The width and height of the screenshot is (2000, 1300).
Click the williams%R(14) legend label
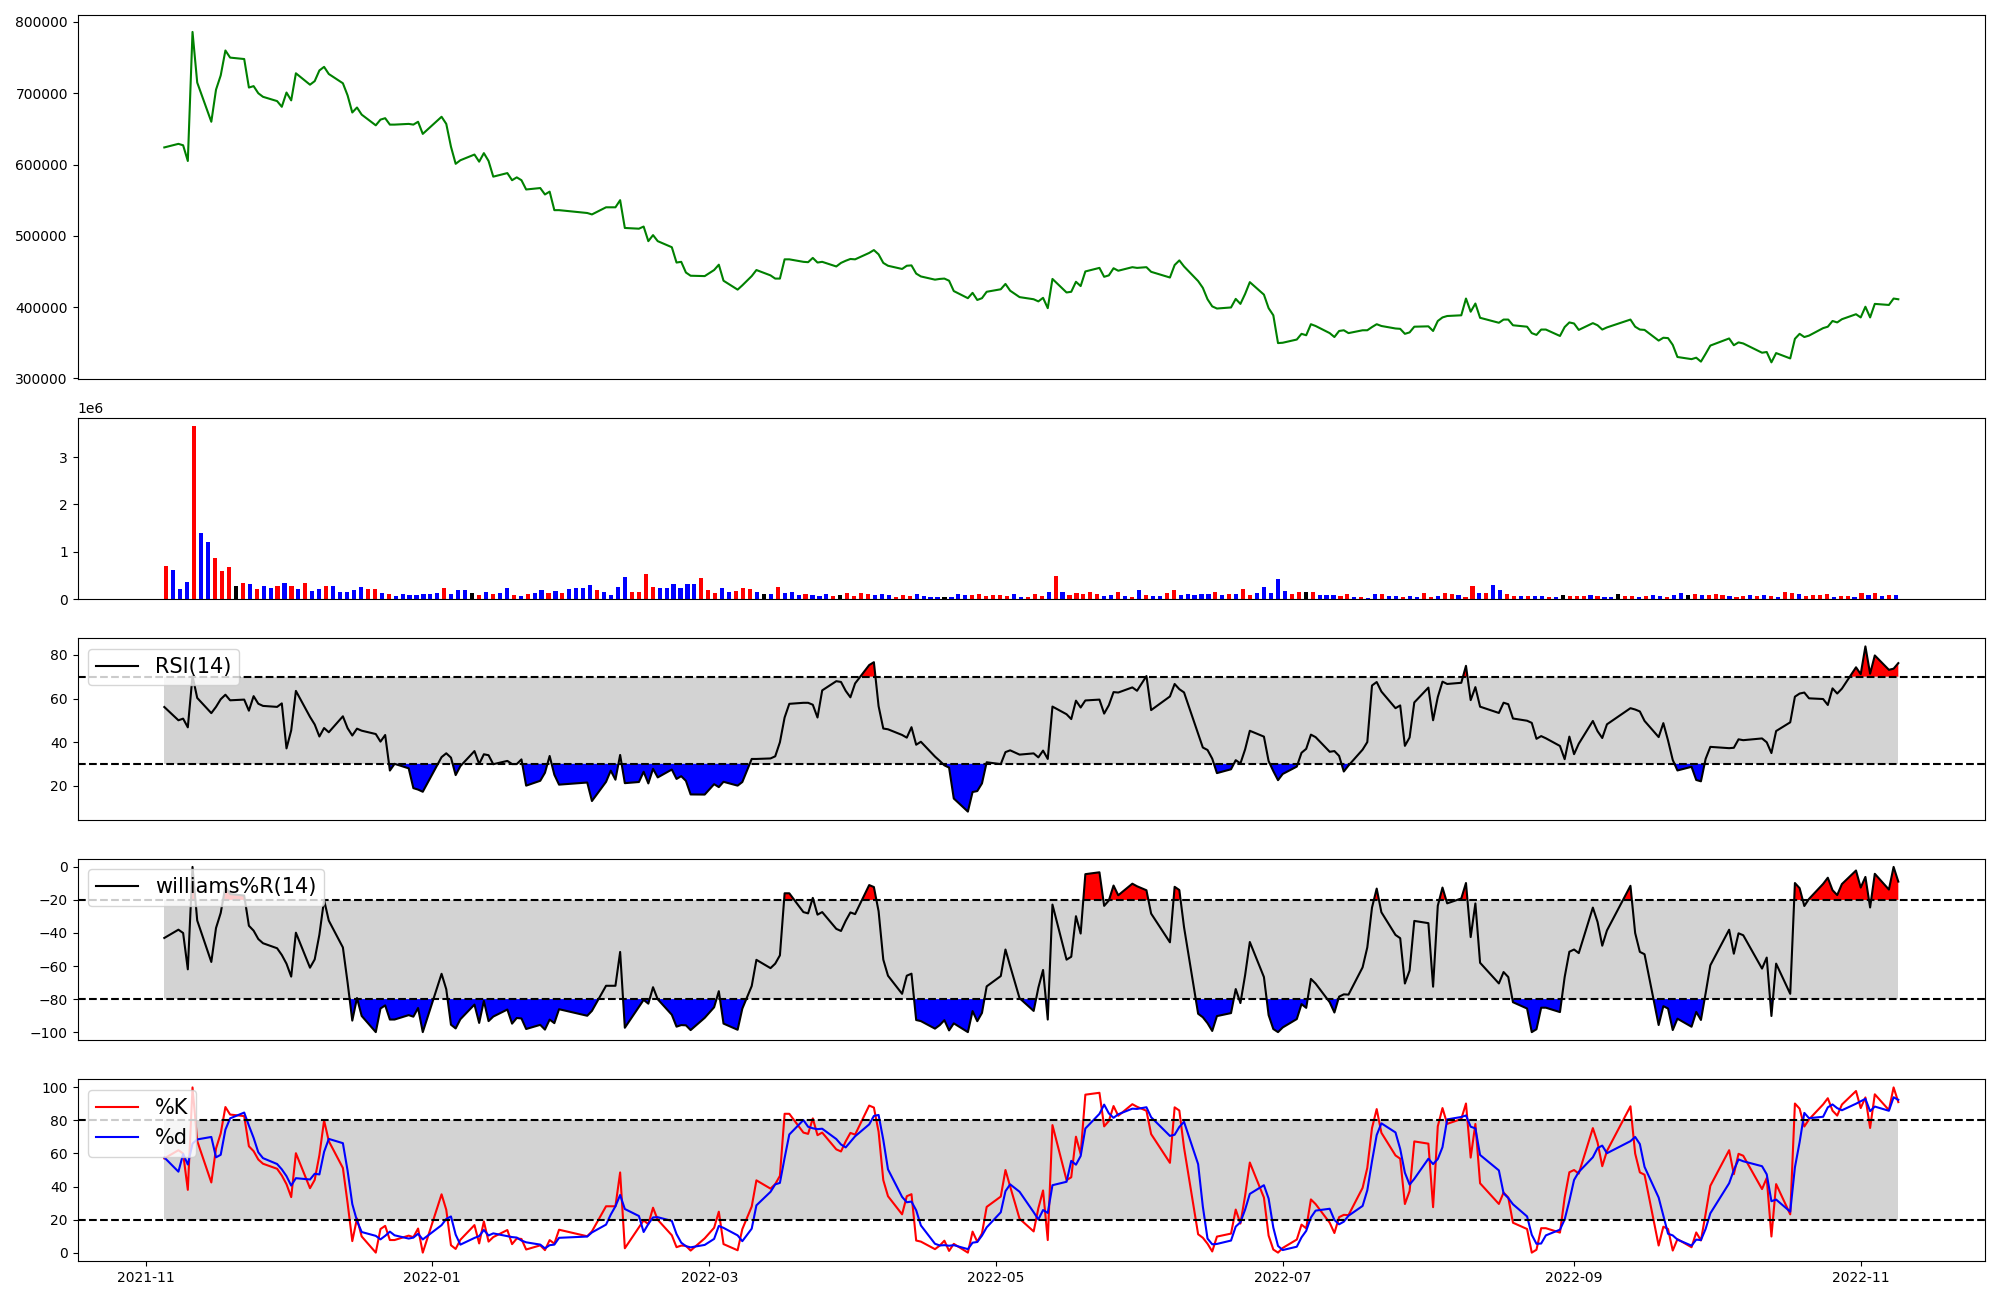point(235,886)
